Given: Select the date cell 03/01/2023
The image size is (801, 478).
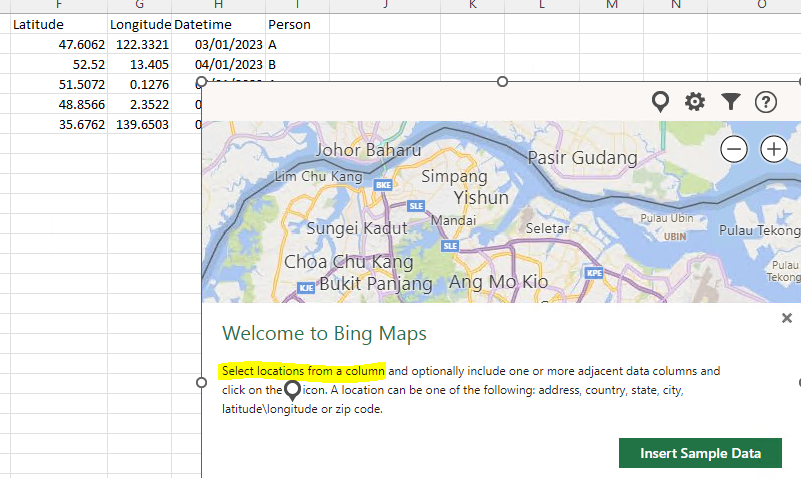Looking at the screenshot, I should tap(219, 44).
